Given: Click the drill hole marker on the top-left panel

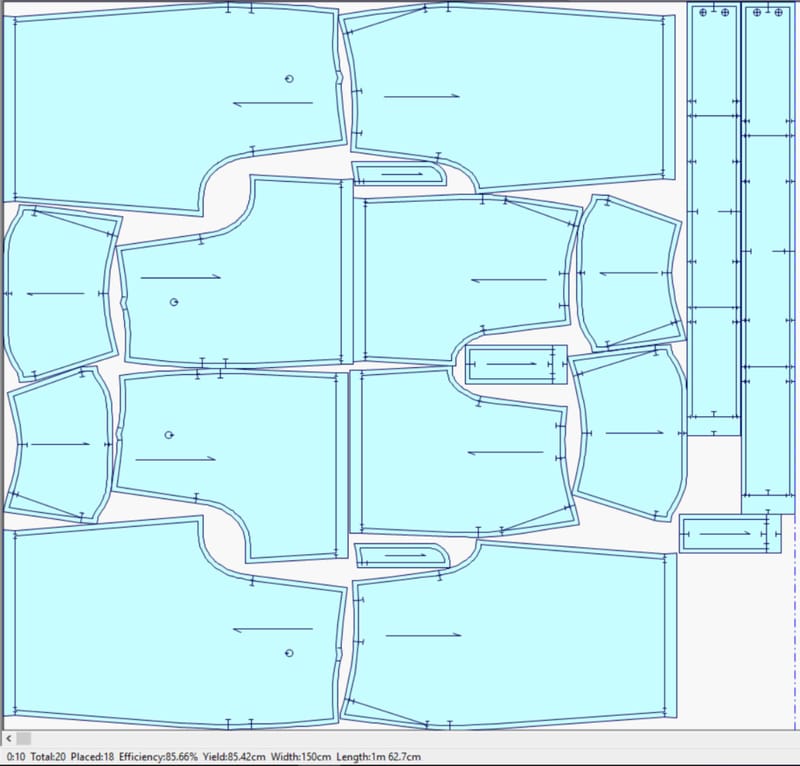Looking at the screenshot, I should point(289,78).
